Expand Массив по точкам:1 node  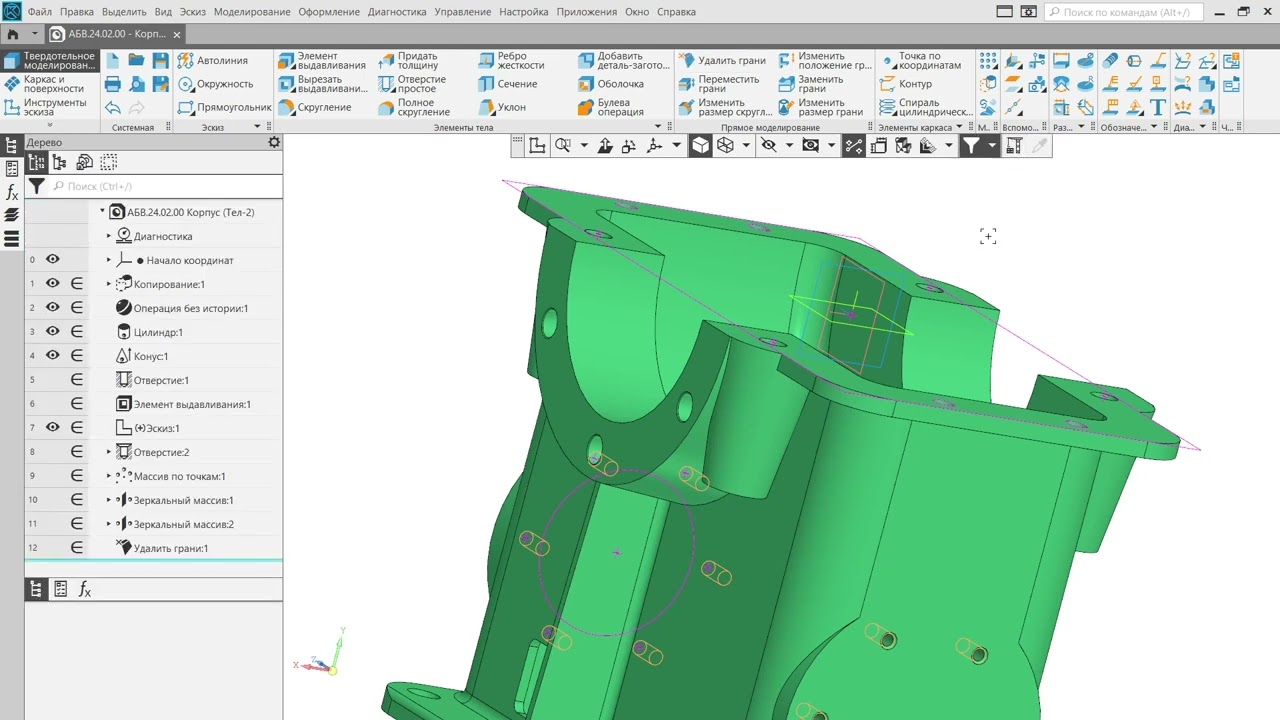[109, 476]
